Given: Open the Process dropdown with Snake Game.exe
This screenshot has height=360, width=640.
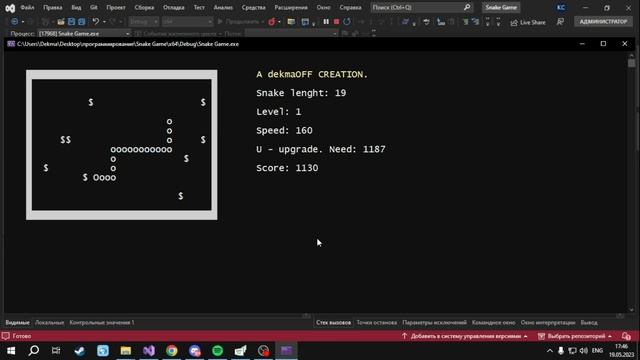Looking at the screenshot, I should coord(84,34).
